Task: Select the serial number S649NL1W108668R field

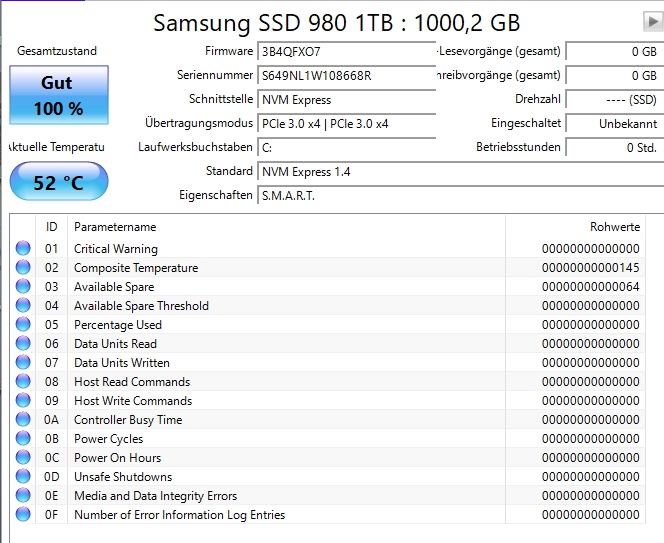Action: [346, 76]
